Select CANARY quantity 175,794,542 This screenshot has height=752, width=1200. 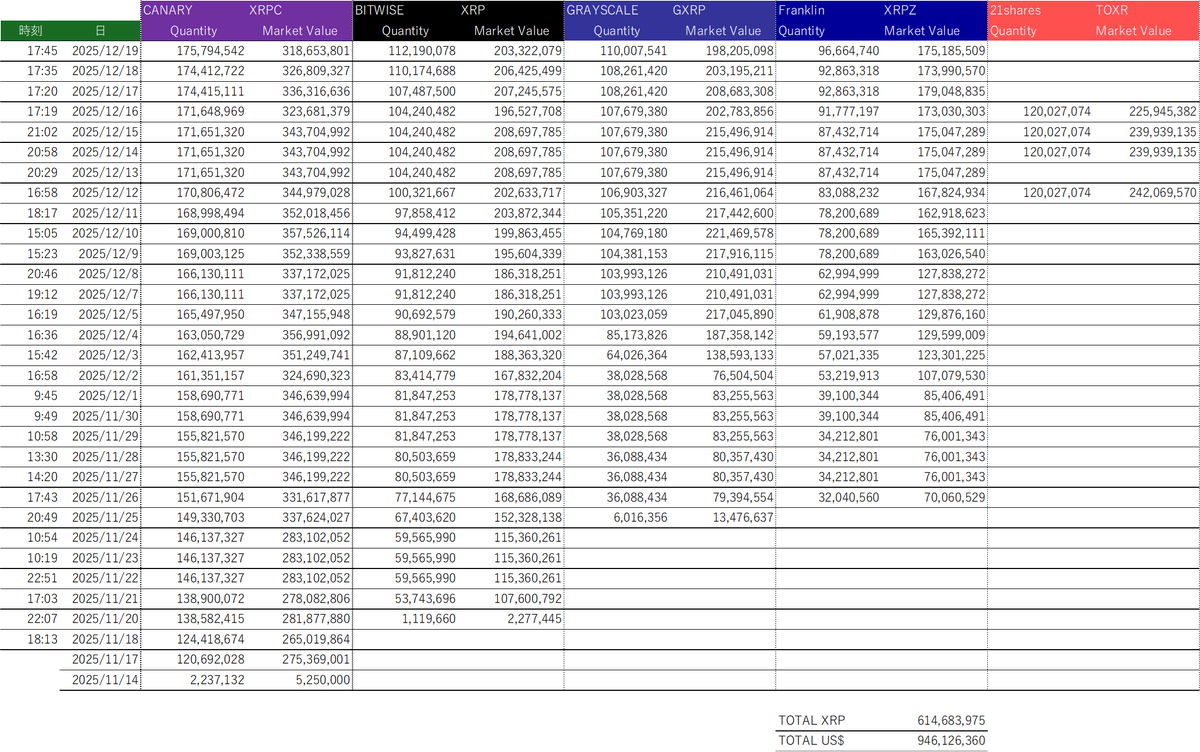(x=209, y=51)
